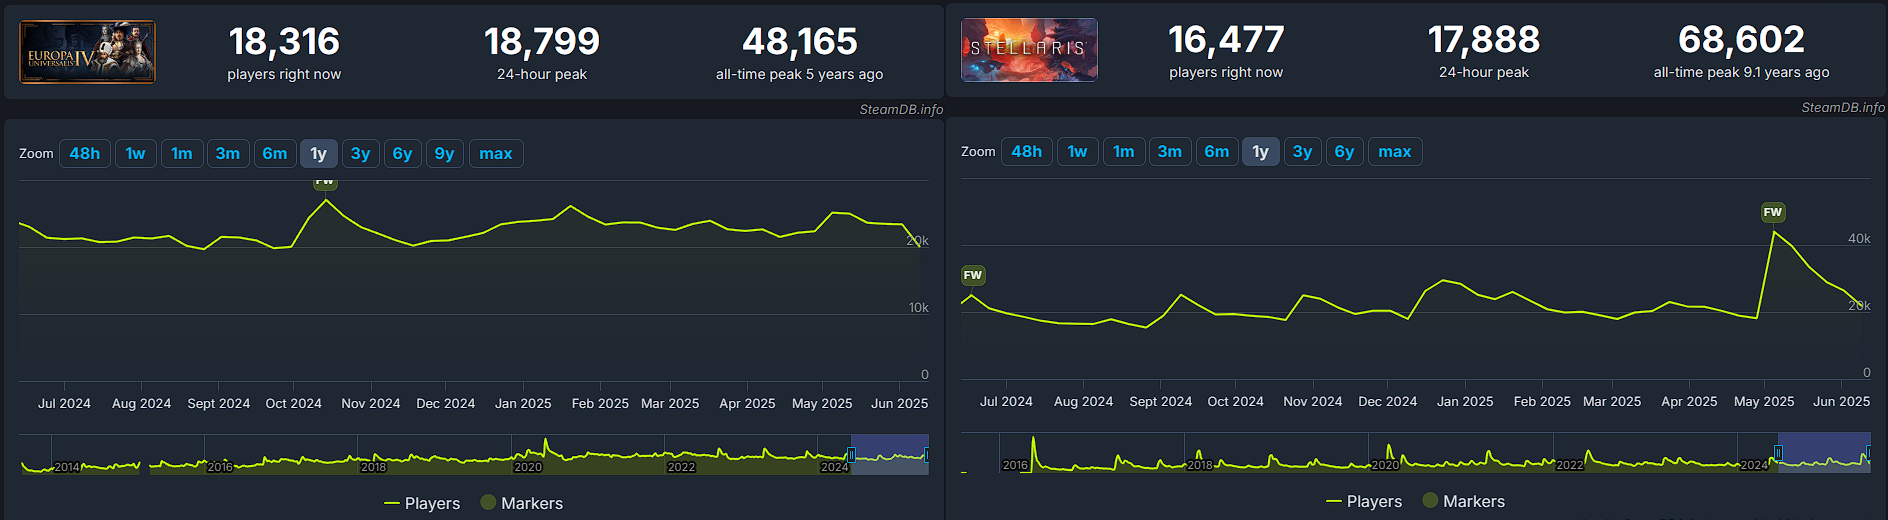Click the 16,477 players right now figure
This screenshot has height=520, width=1888.
tap(1226, 39)
